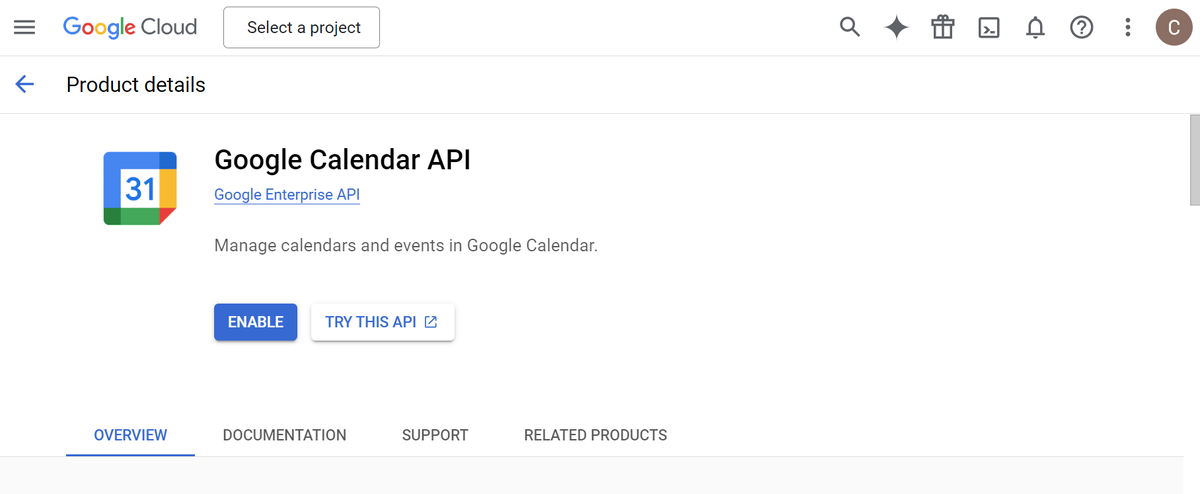The image size is (1200, 494).
Task: Open the Related Products tab
Action: point(595,435)
